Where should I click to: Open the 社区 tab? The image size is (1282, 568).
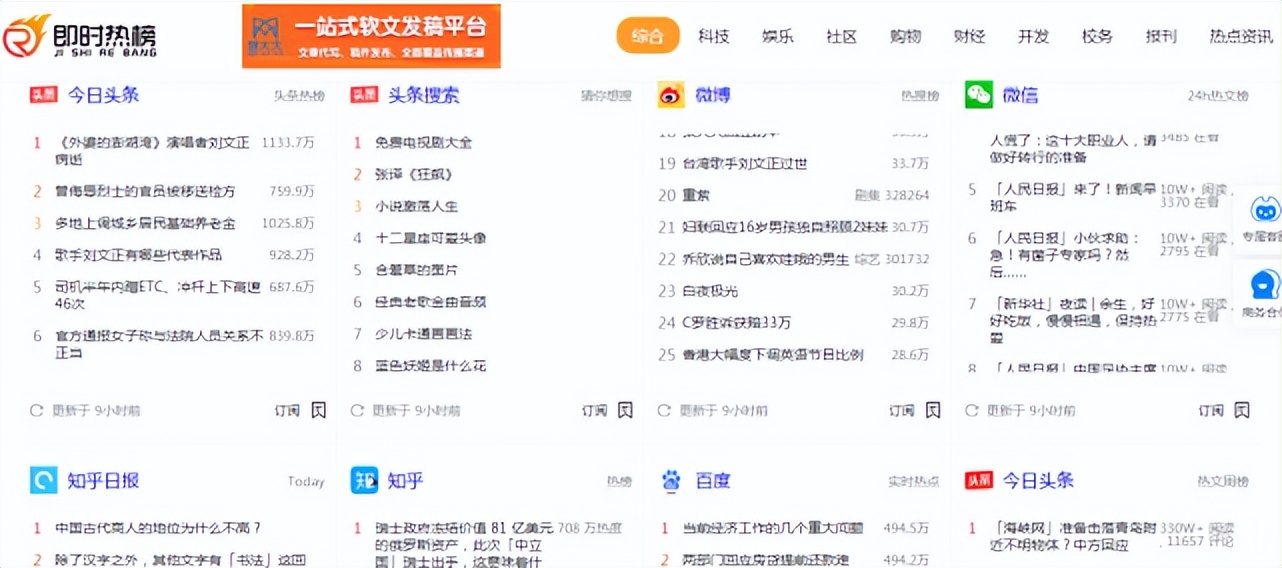click(x=842, y=37)
